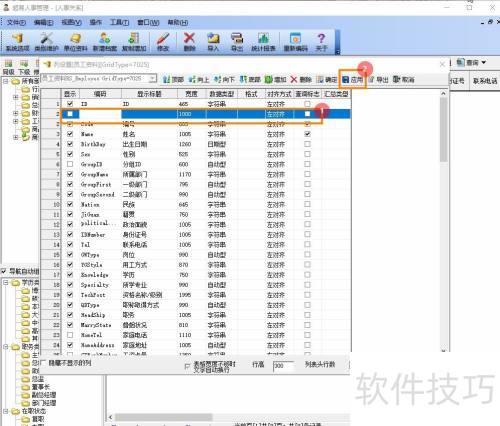
Task: Open the 导入 import icon
Action: pyautogui.click(x=213, y=42)
